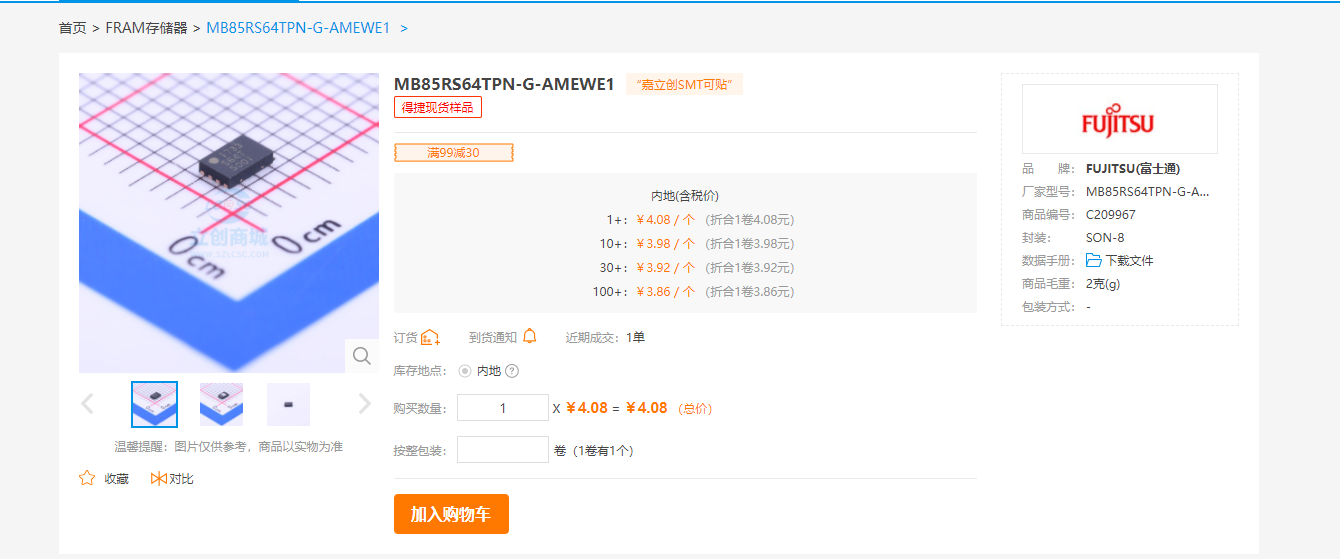Show next thumbnail with right arrow
Screen dimensions: 1340x559
coord(364,404)
